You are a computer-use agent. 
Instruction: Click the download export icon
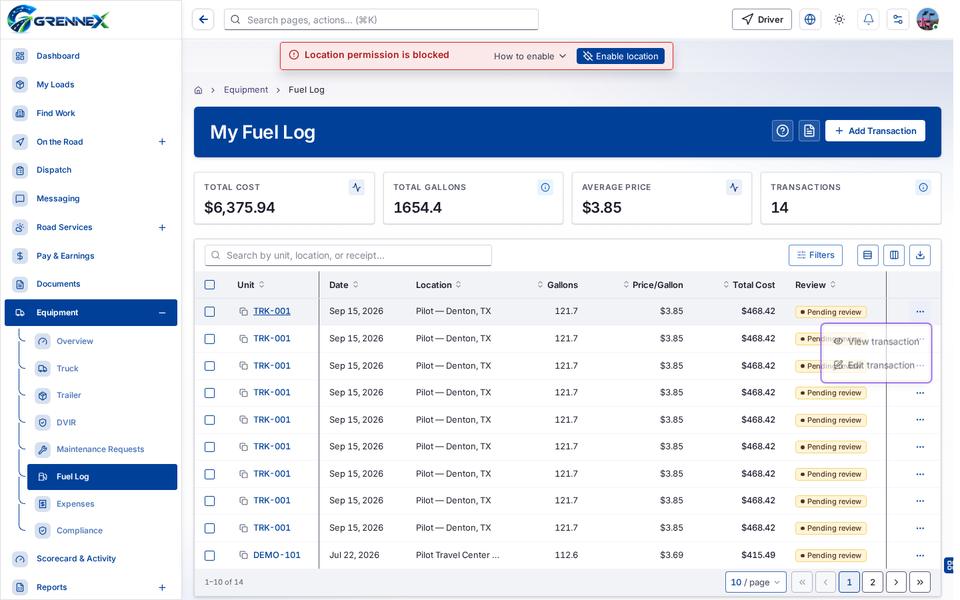pos(920,255)
